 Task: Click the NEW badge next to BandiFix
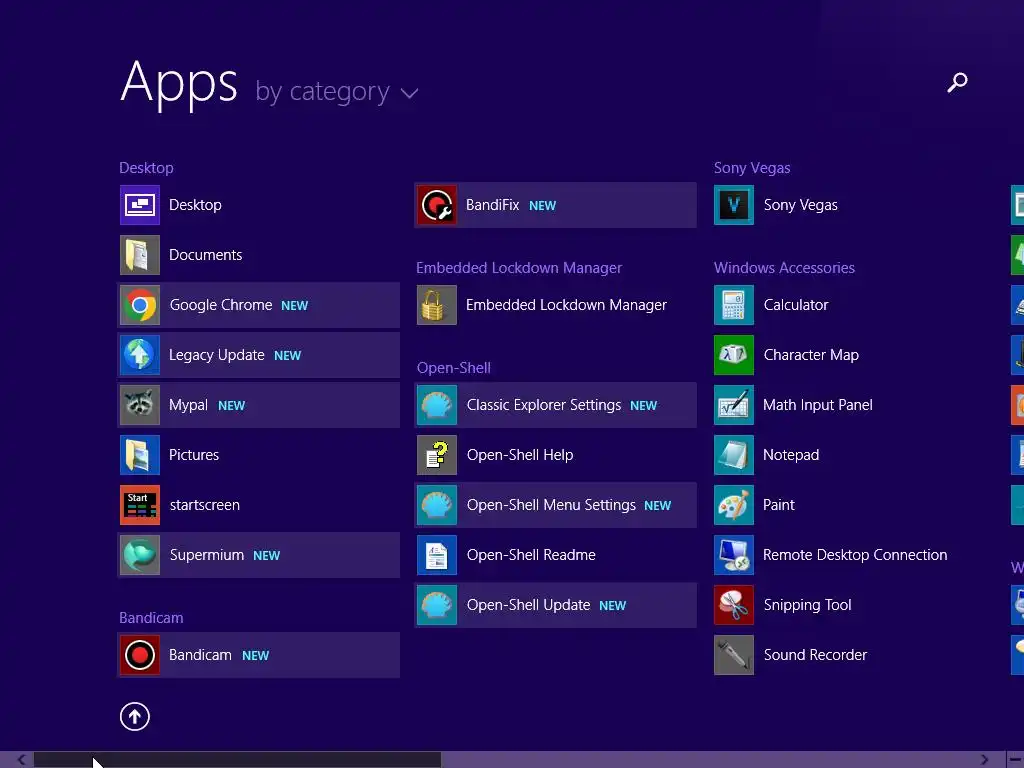[542, 206]
